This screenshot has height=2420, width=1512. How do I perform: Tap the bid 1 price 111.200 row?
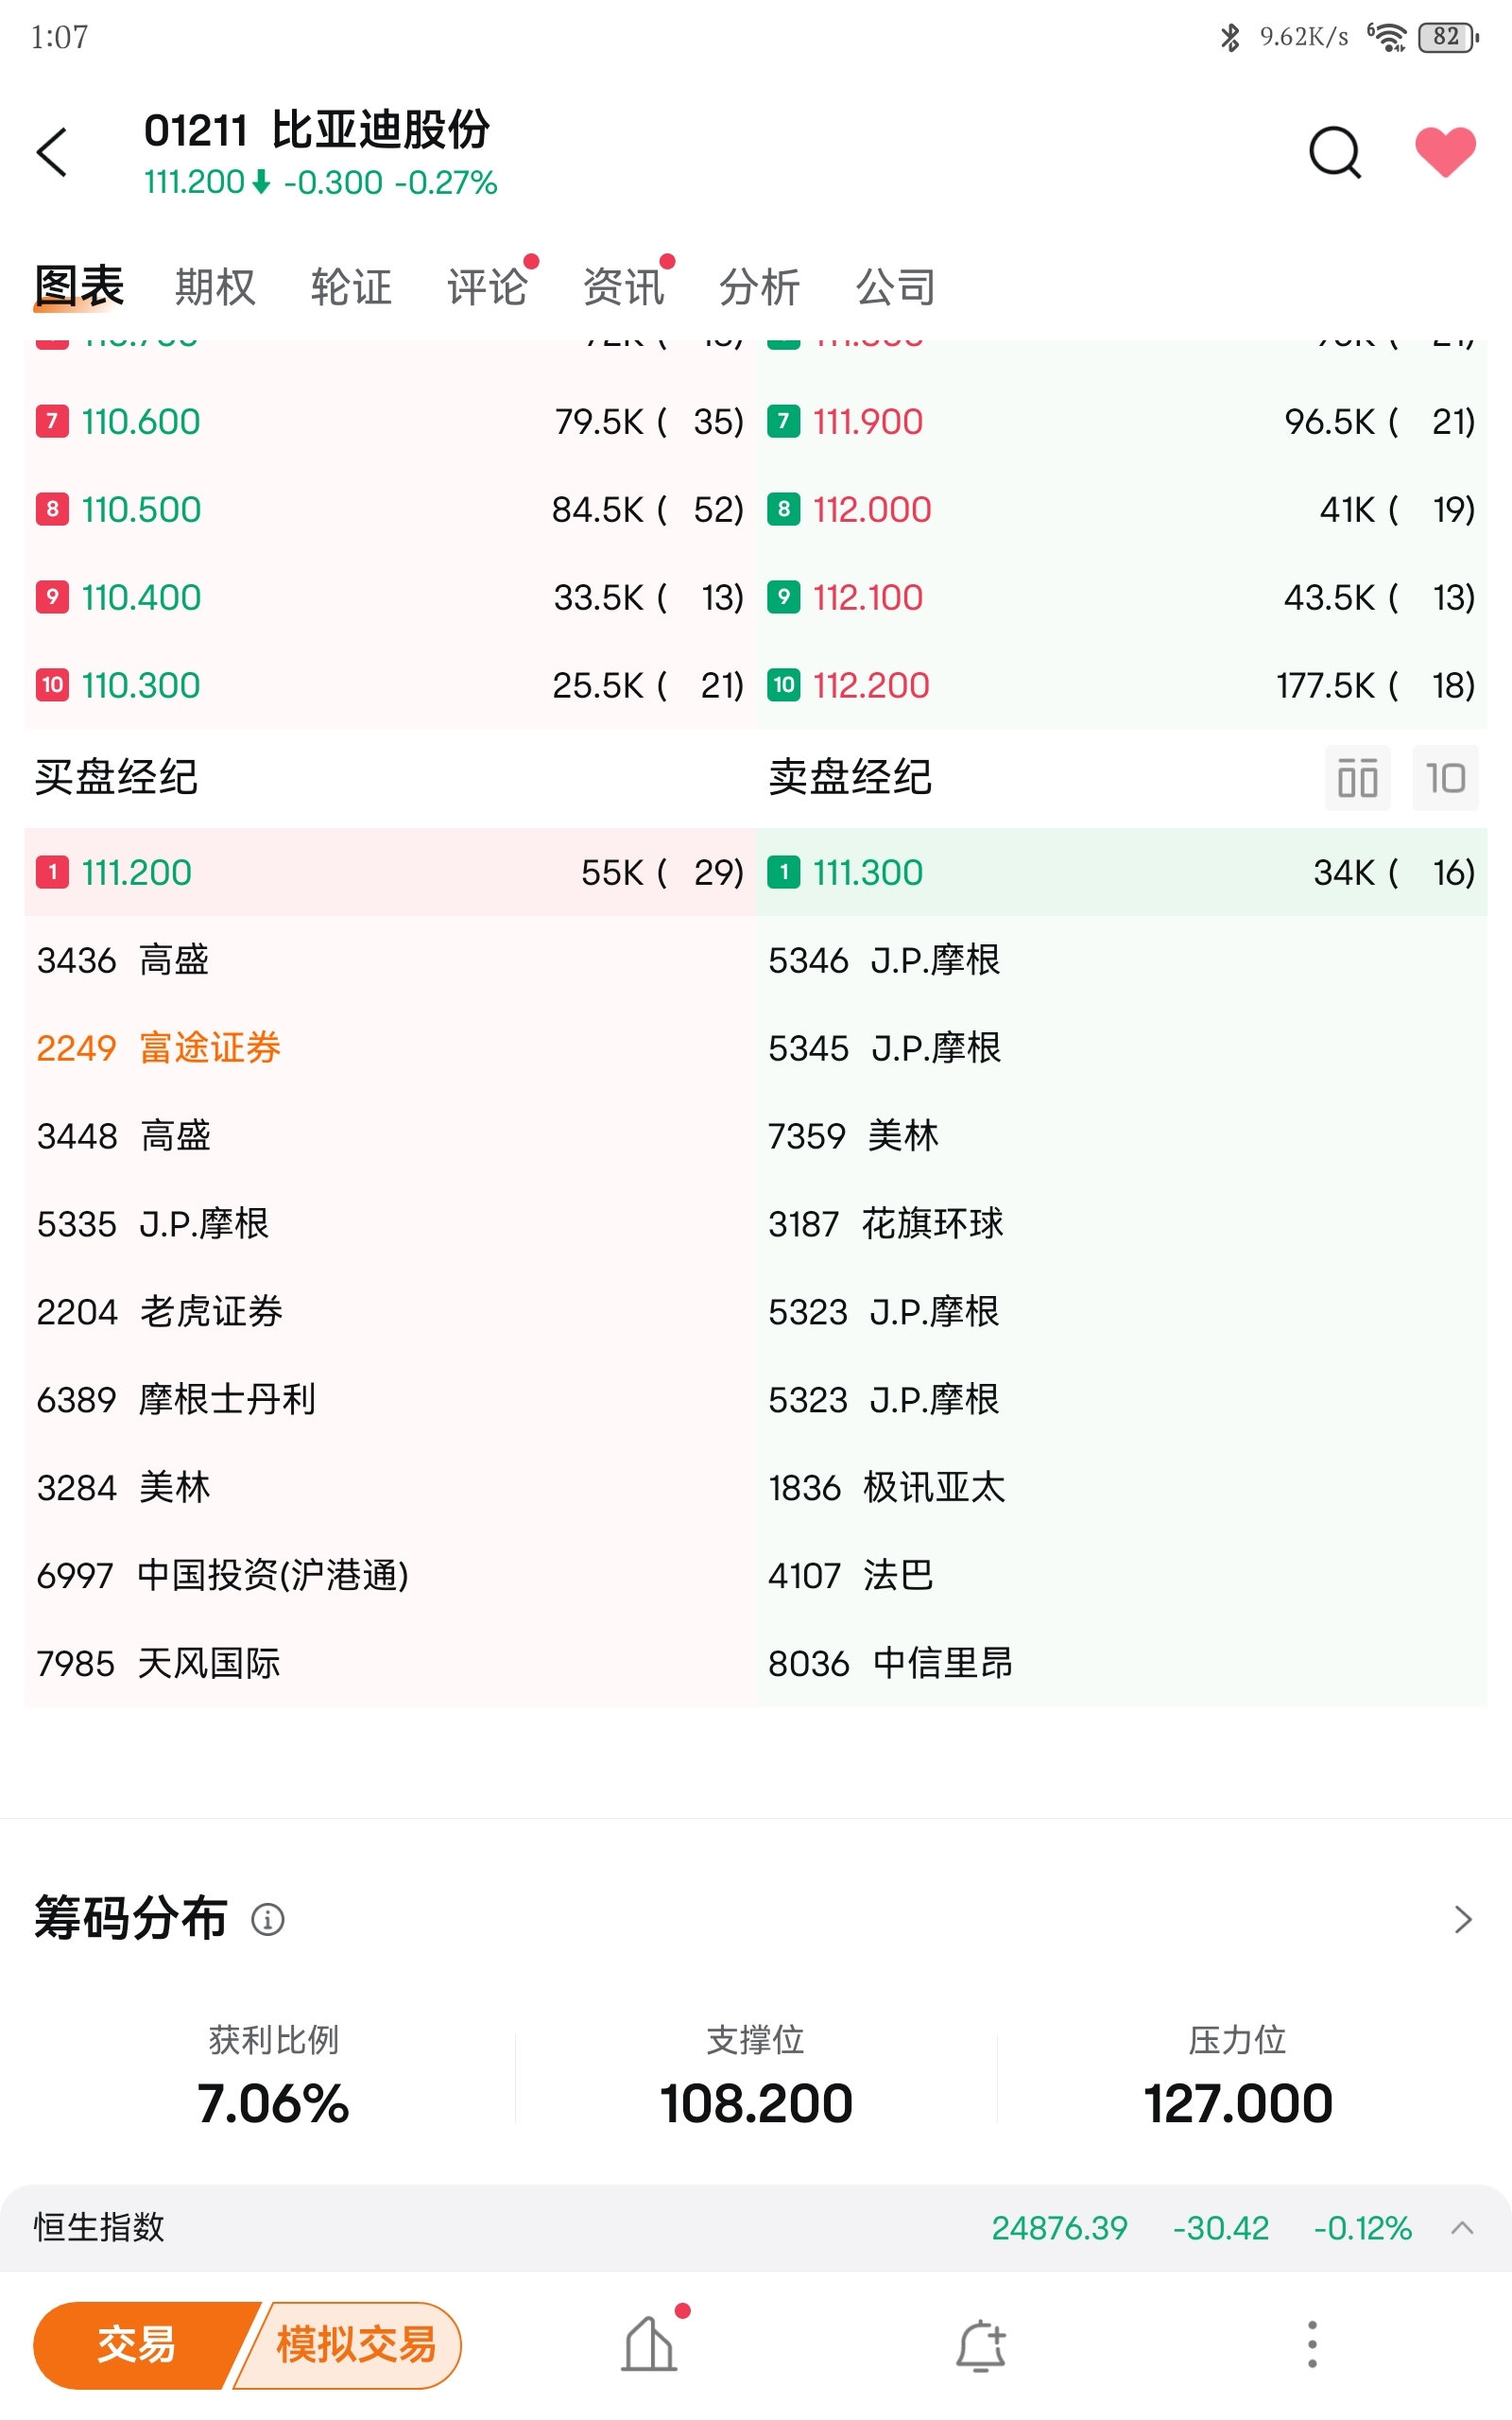point(390,873)
